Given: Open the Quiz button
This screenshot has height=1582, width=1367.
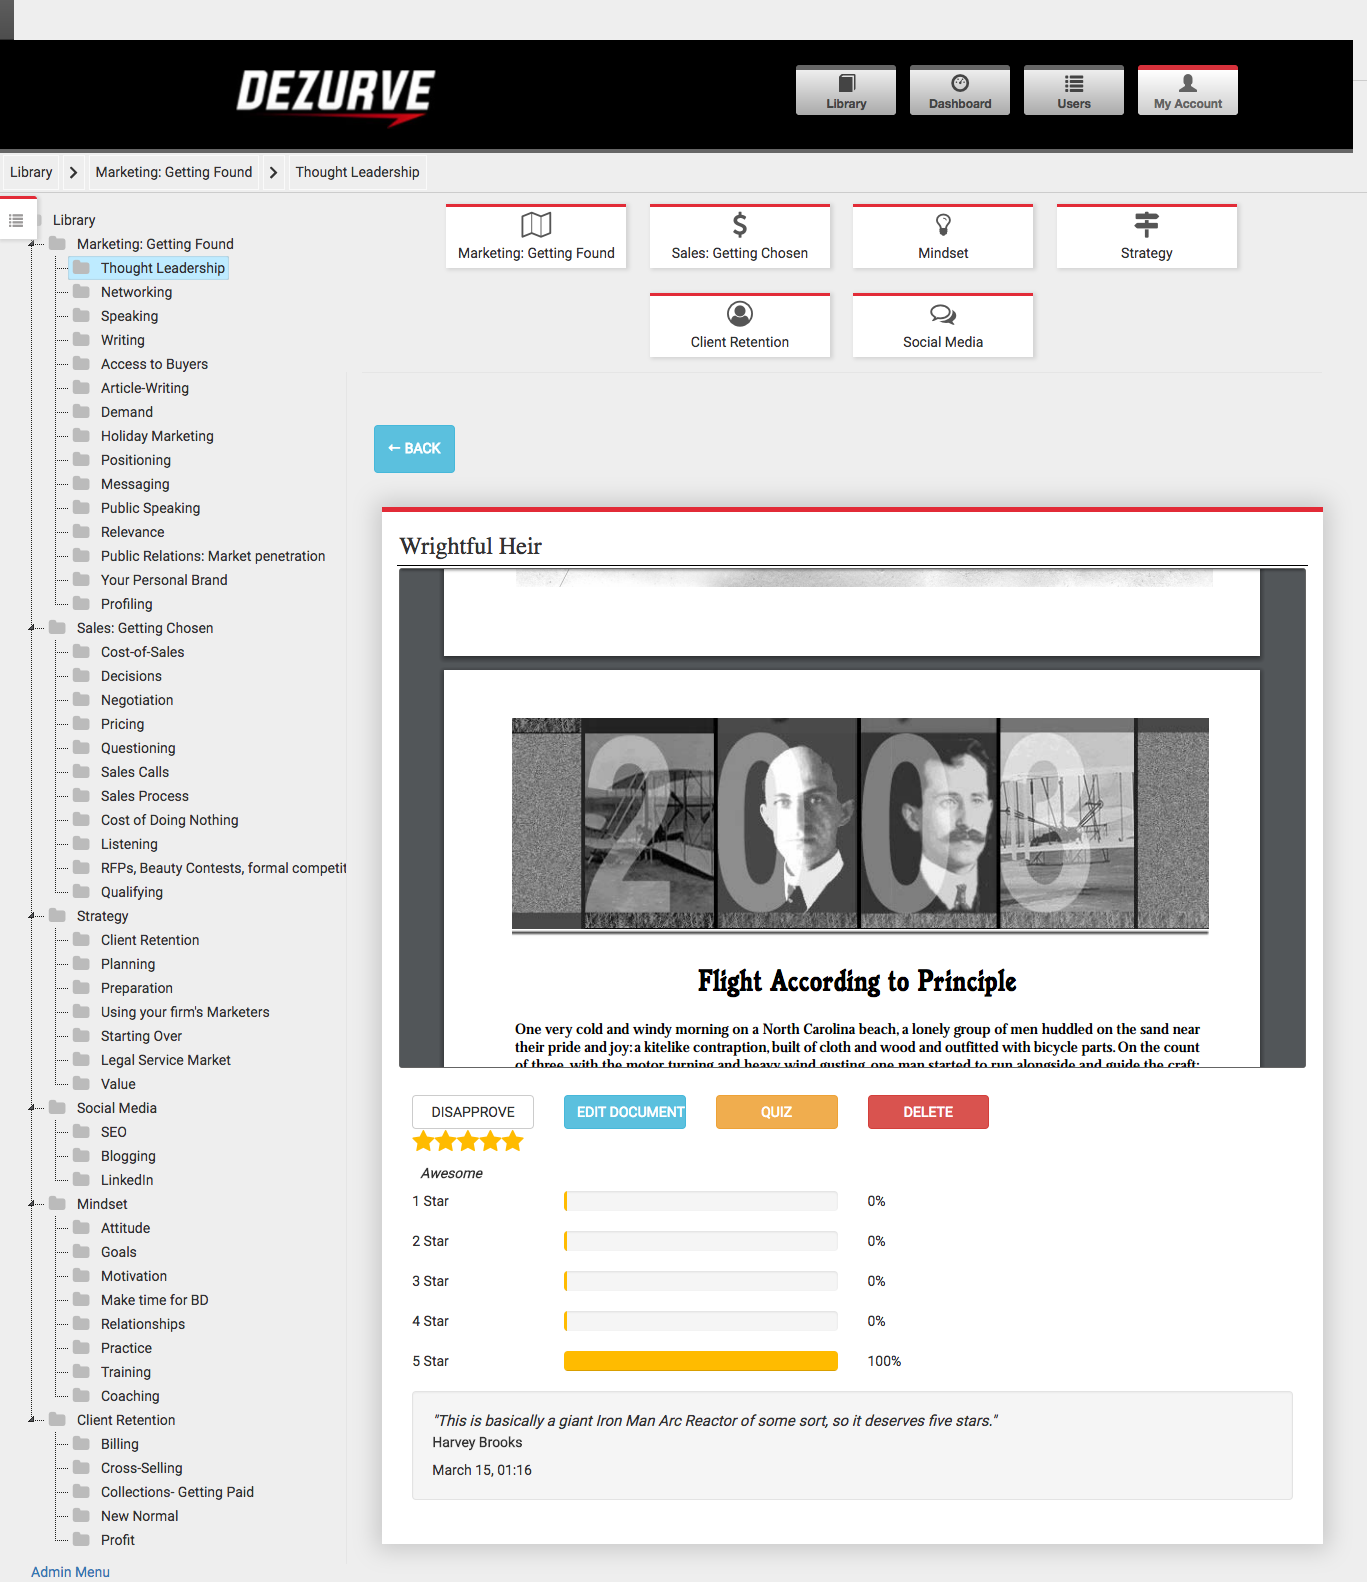Looking at the screenshot, I should pos(777,1112).
